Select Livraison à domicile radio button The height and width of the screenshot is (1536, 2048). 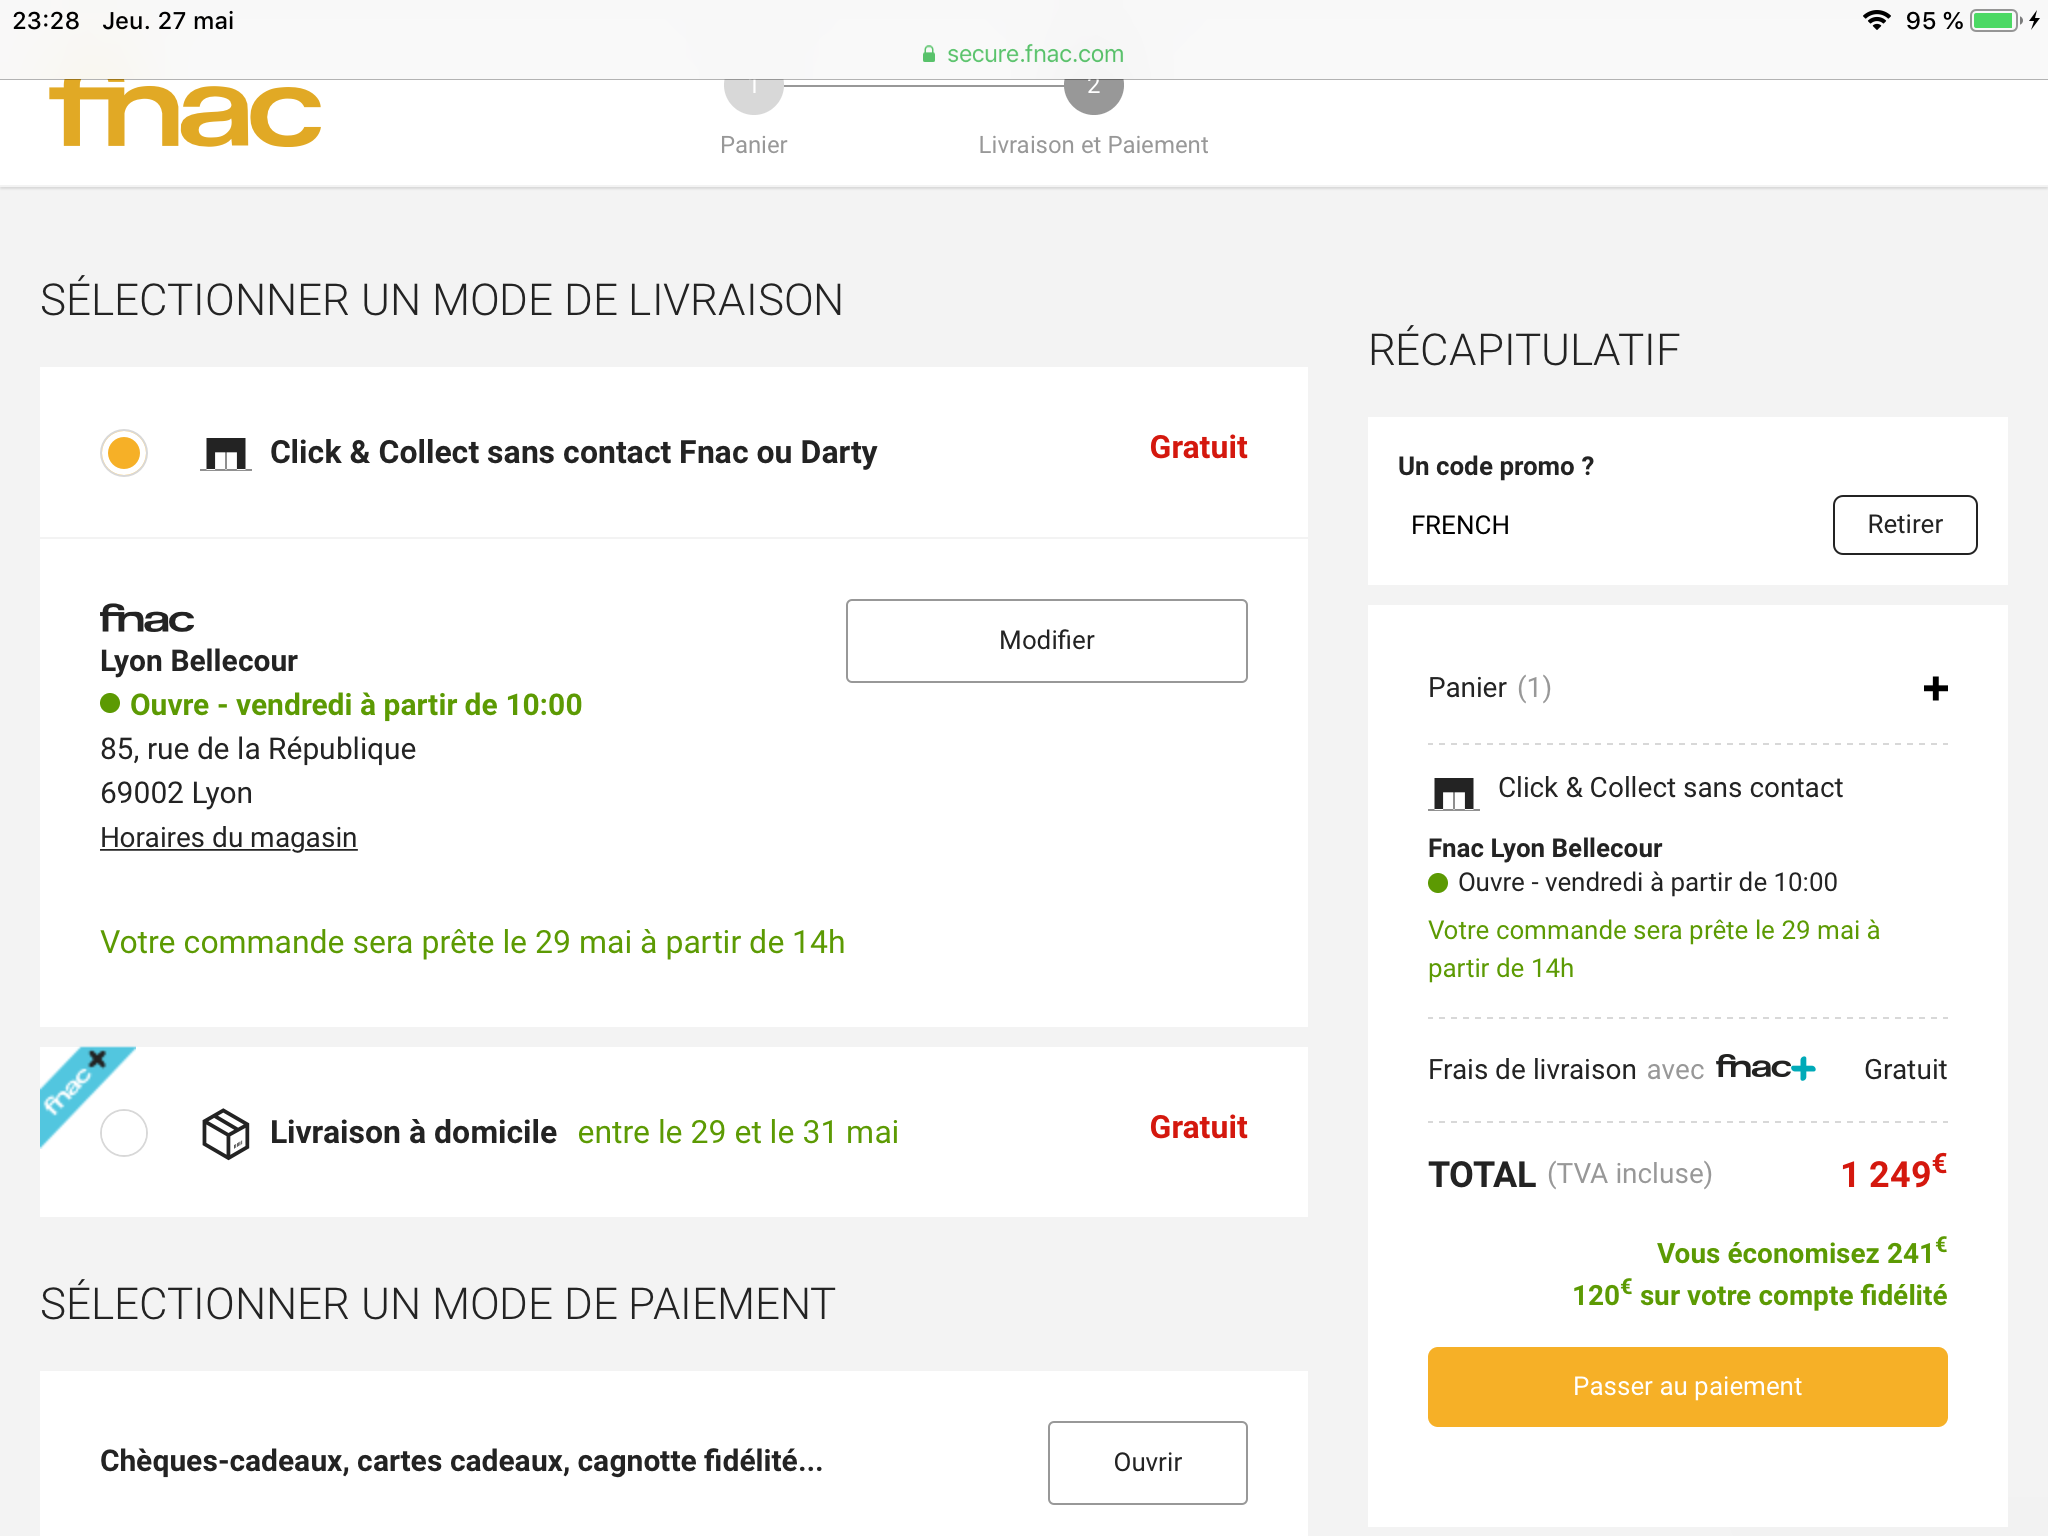pyautogui.click(x=124, y=1133)
